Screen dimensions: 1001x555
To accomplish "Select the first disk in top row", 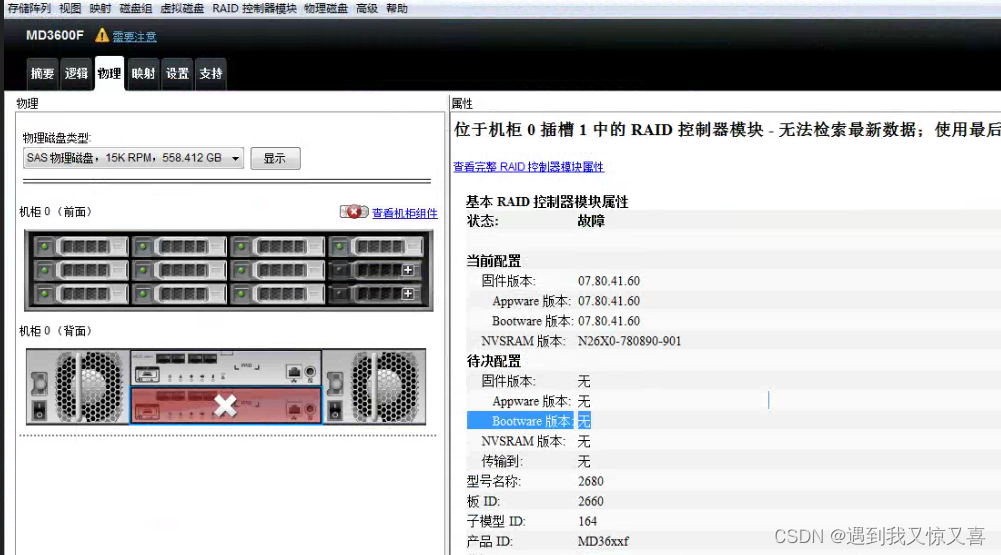I will click(80, 246).
